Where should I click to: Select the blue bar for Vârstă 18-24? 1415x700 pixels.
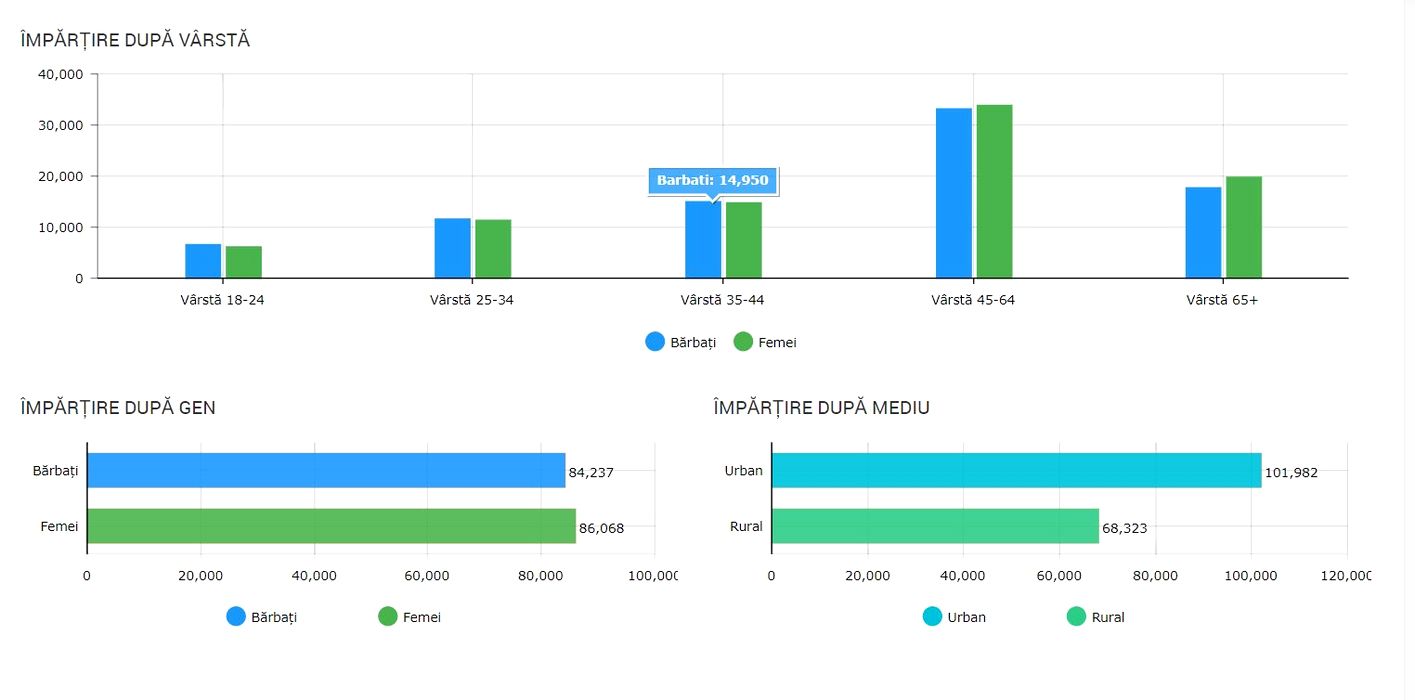[x=203, y=261]
